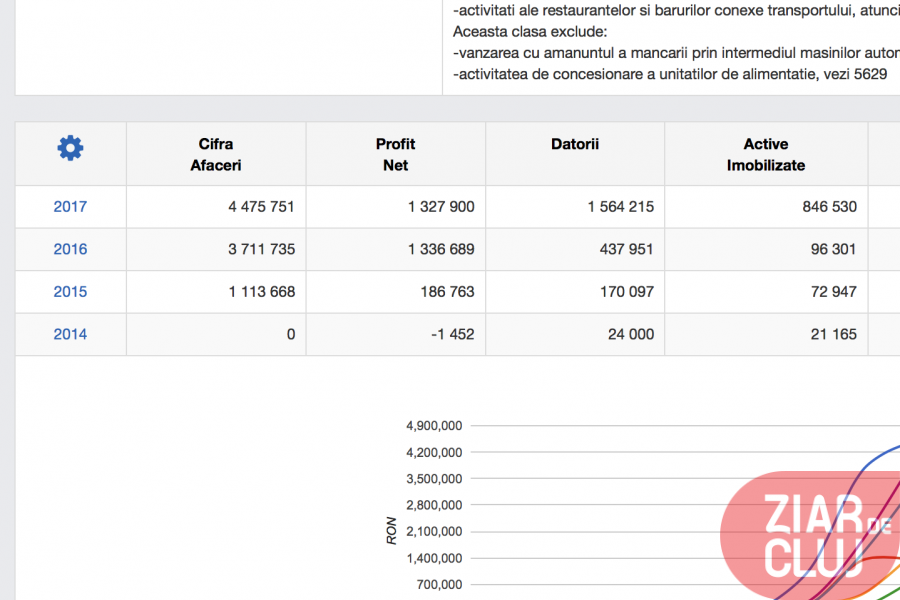Viewport: 900px width, 600px height.
Task: Select the 4 475 751 turnover cell
Action: pyautogui.click(x=261, y=207)
